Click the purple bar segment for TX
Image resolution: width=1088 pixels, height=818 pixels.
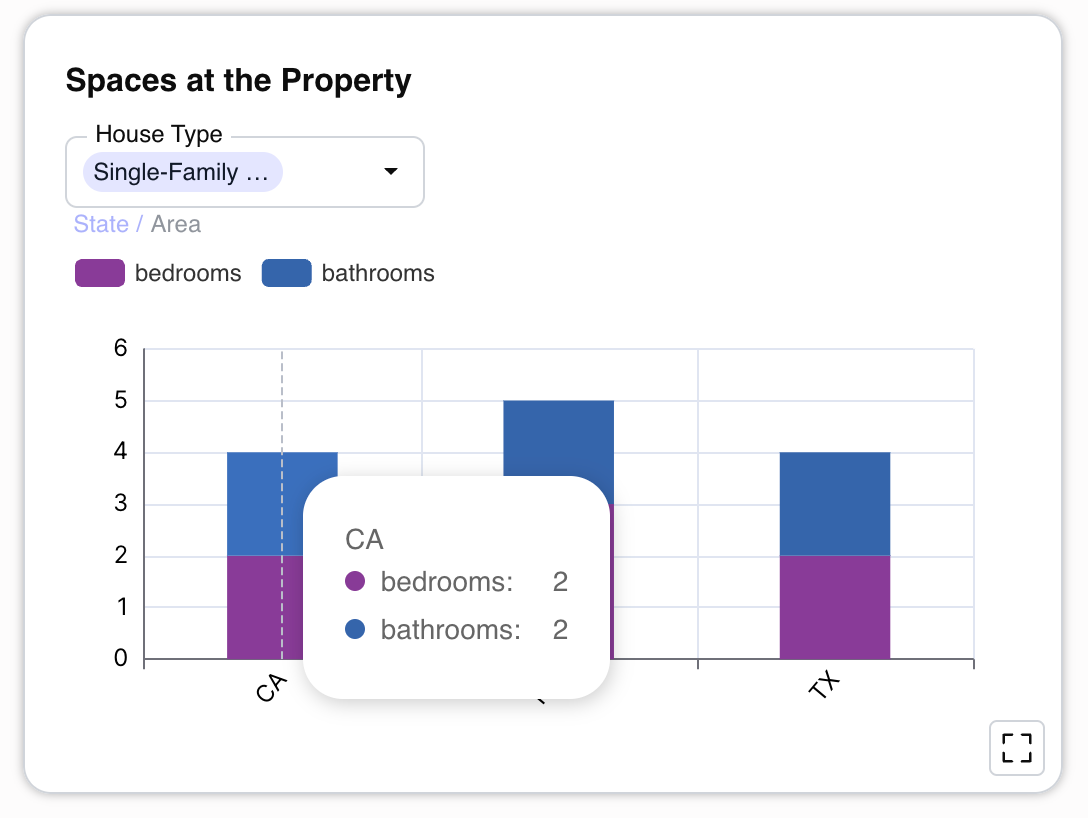834,605
